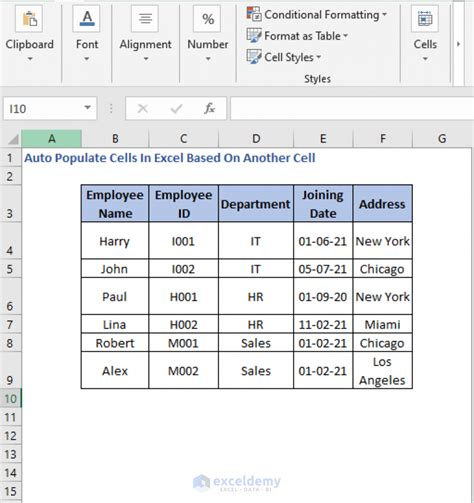Click the Cell Styles icon
The image size is (474, 503).
pyautogui.click(x=254, y=57)
